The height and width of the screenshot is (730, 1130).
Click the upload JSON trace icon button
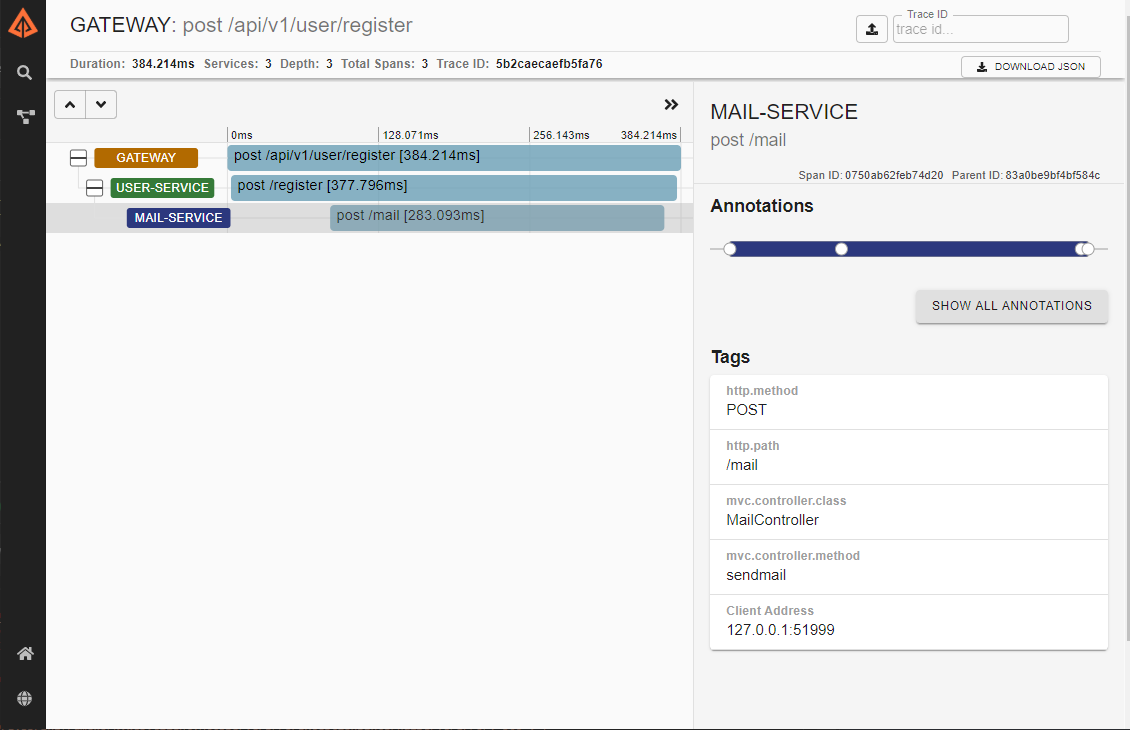pos(871,29)
